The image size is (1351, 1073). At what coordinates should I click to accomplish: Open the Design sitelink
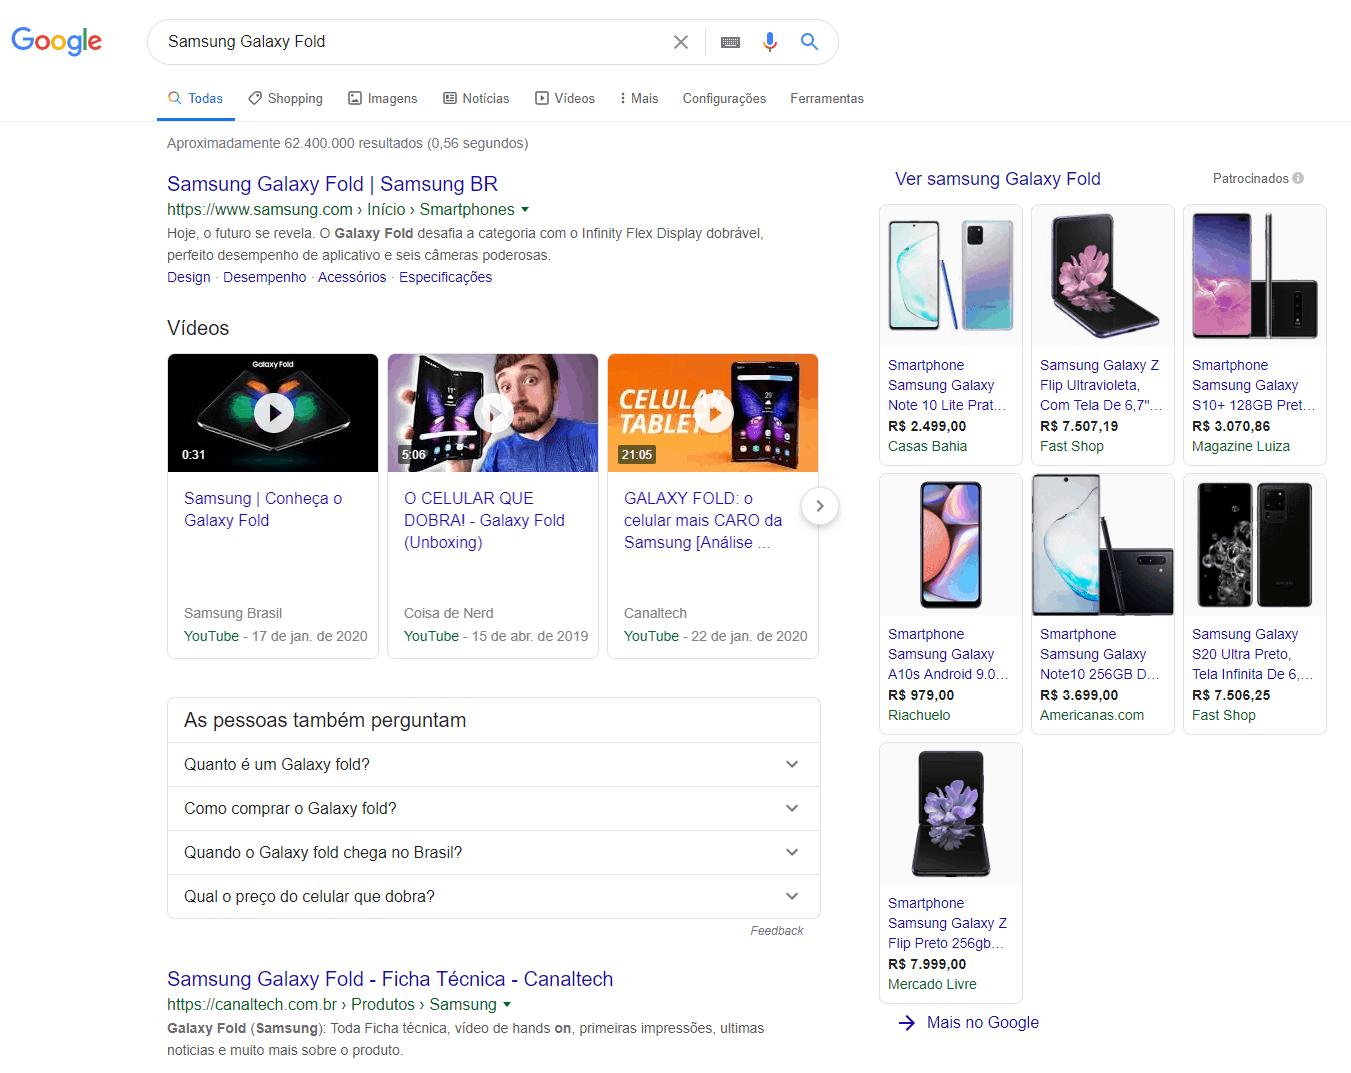(189, 277)
